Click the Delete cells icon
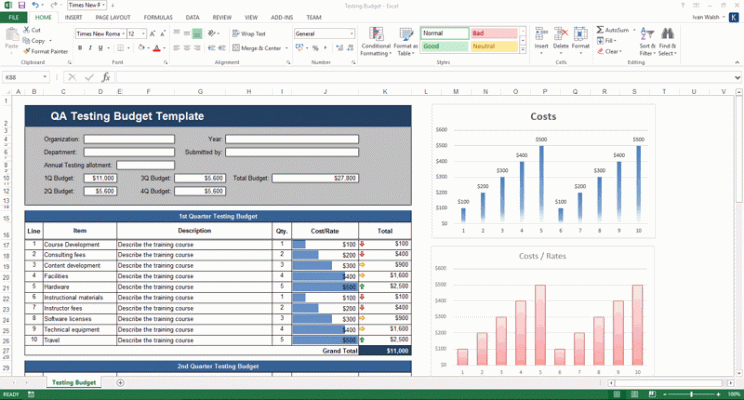Viewport: 744px width, 400px height. [561, 35]
